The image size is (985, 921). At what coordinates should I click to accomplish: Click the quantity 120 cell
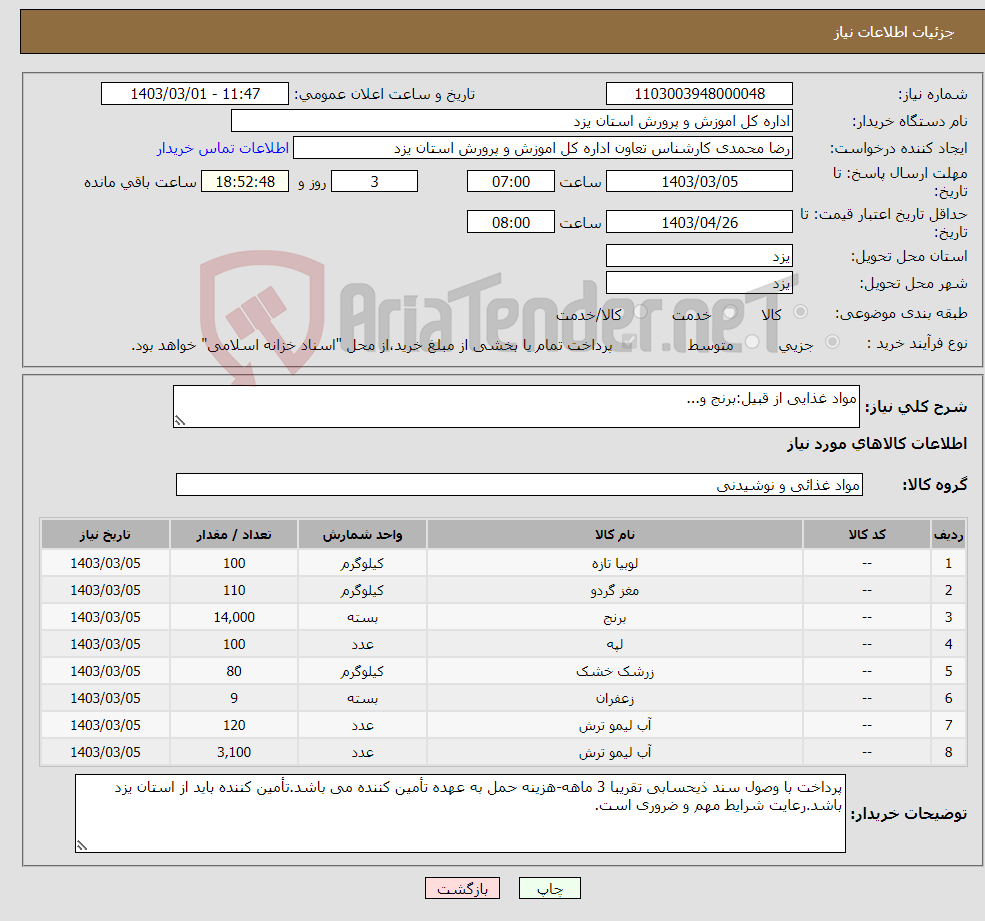click(x=234, y=726)
